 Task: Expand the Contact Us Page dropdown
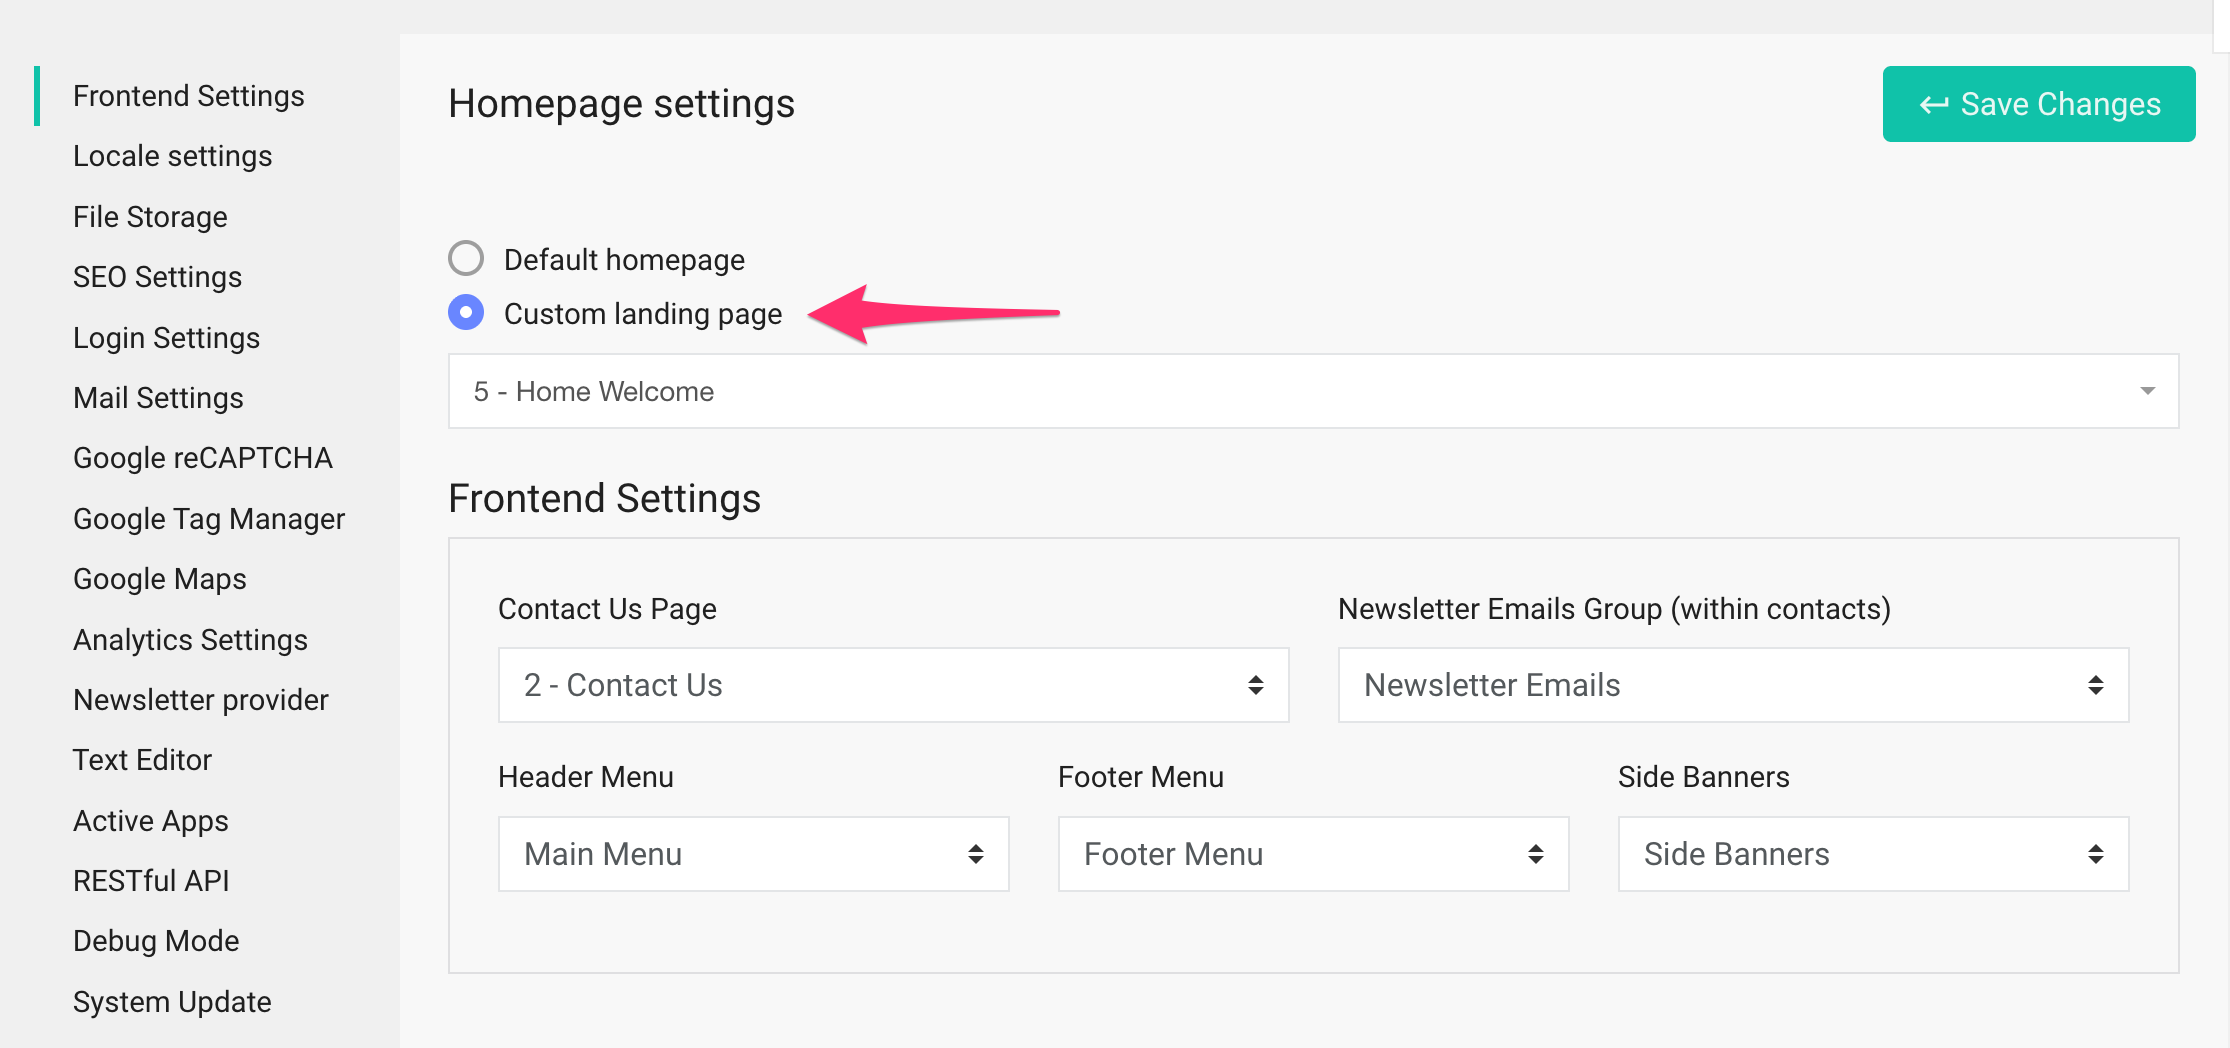(x=893, y=685)
